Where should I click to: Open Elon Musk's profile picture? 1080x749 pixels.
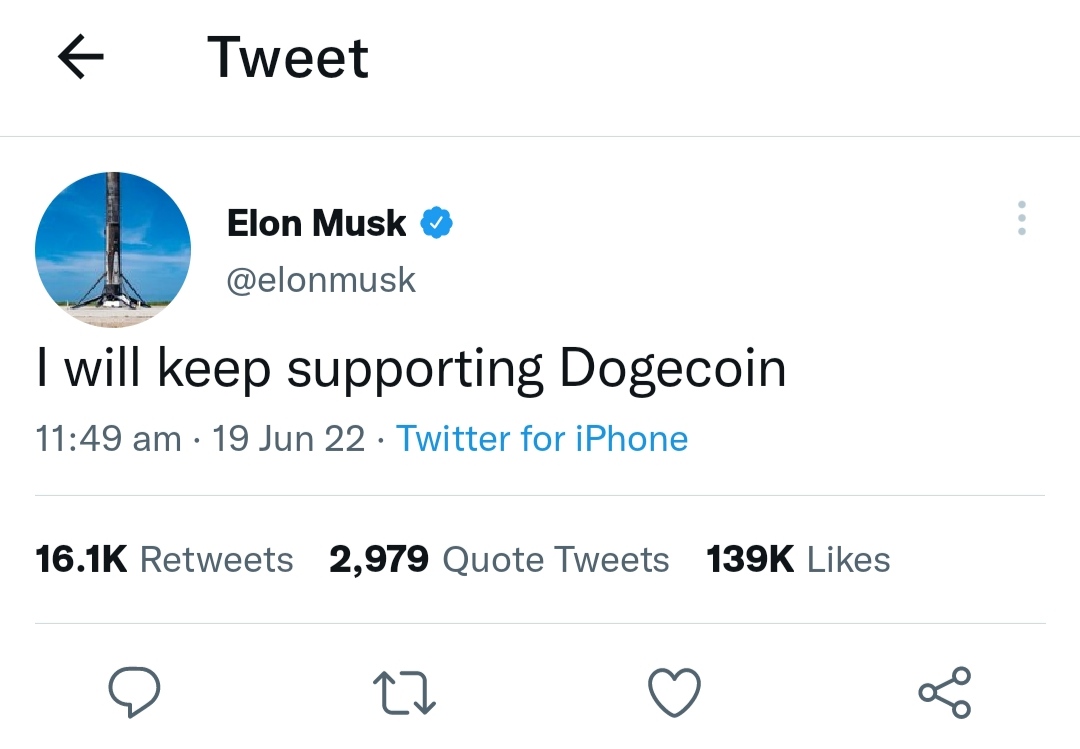[x=112, y=249]
